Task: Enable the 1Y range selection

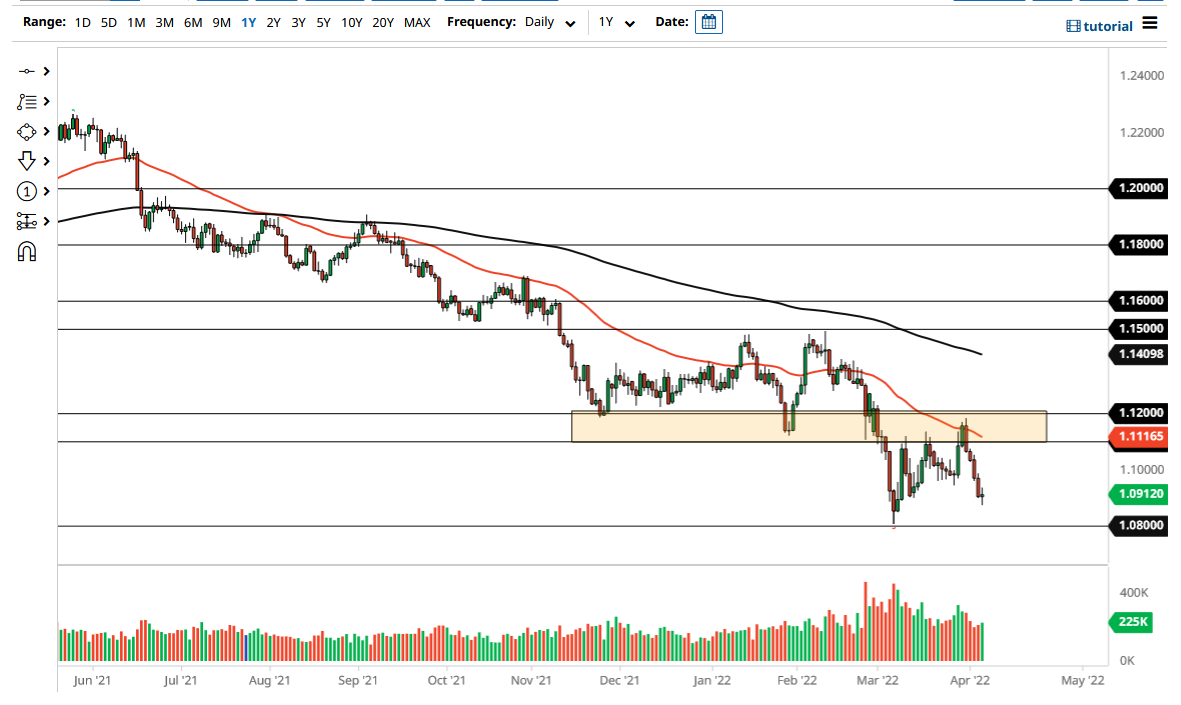Action: tap(248, 21)
